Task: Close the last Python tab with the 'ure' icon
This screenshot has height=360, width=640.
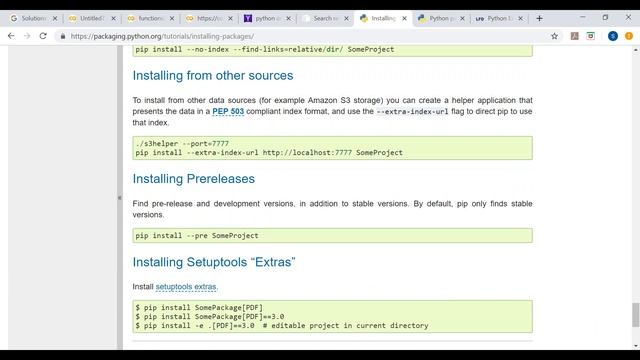Action: coord(520,18)
